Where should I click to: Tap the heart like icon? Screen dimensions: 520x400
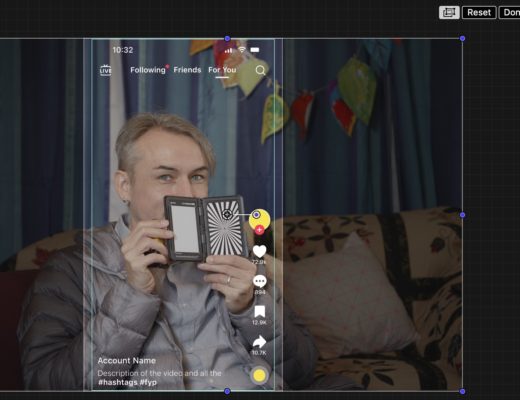pyautogui.click(x=259, y=251)
